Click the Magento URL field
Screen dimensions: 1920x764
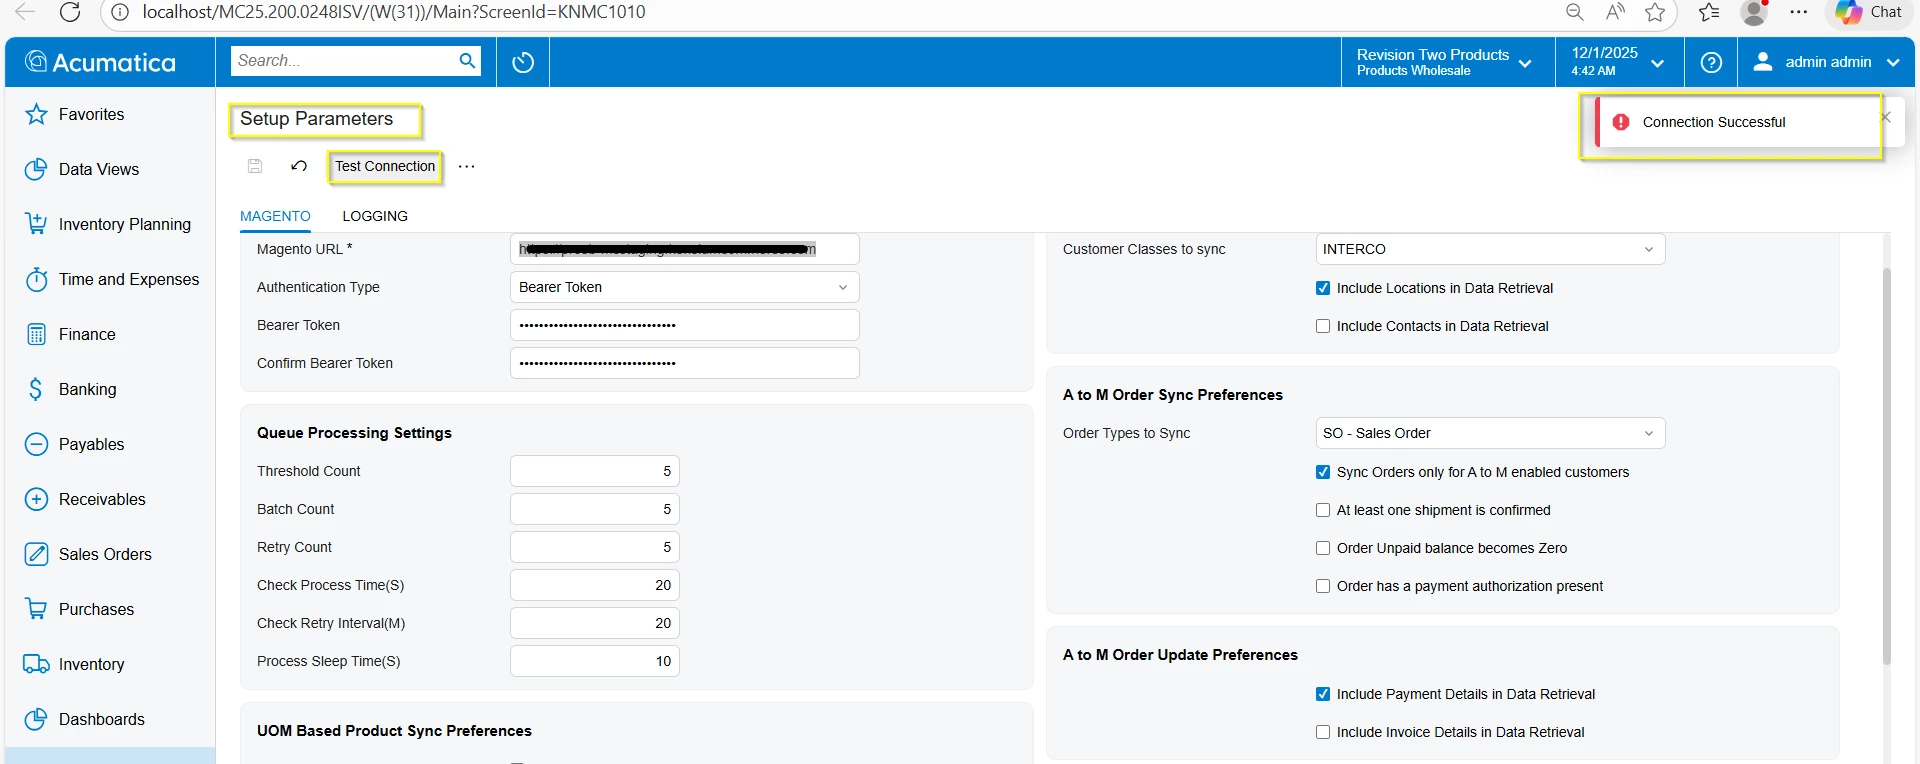click(x=685, y=249)
